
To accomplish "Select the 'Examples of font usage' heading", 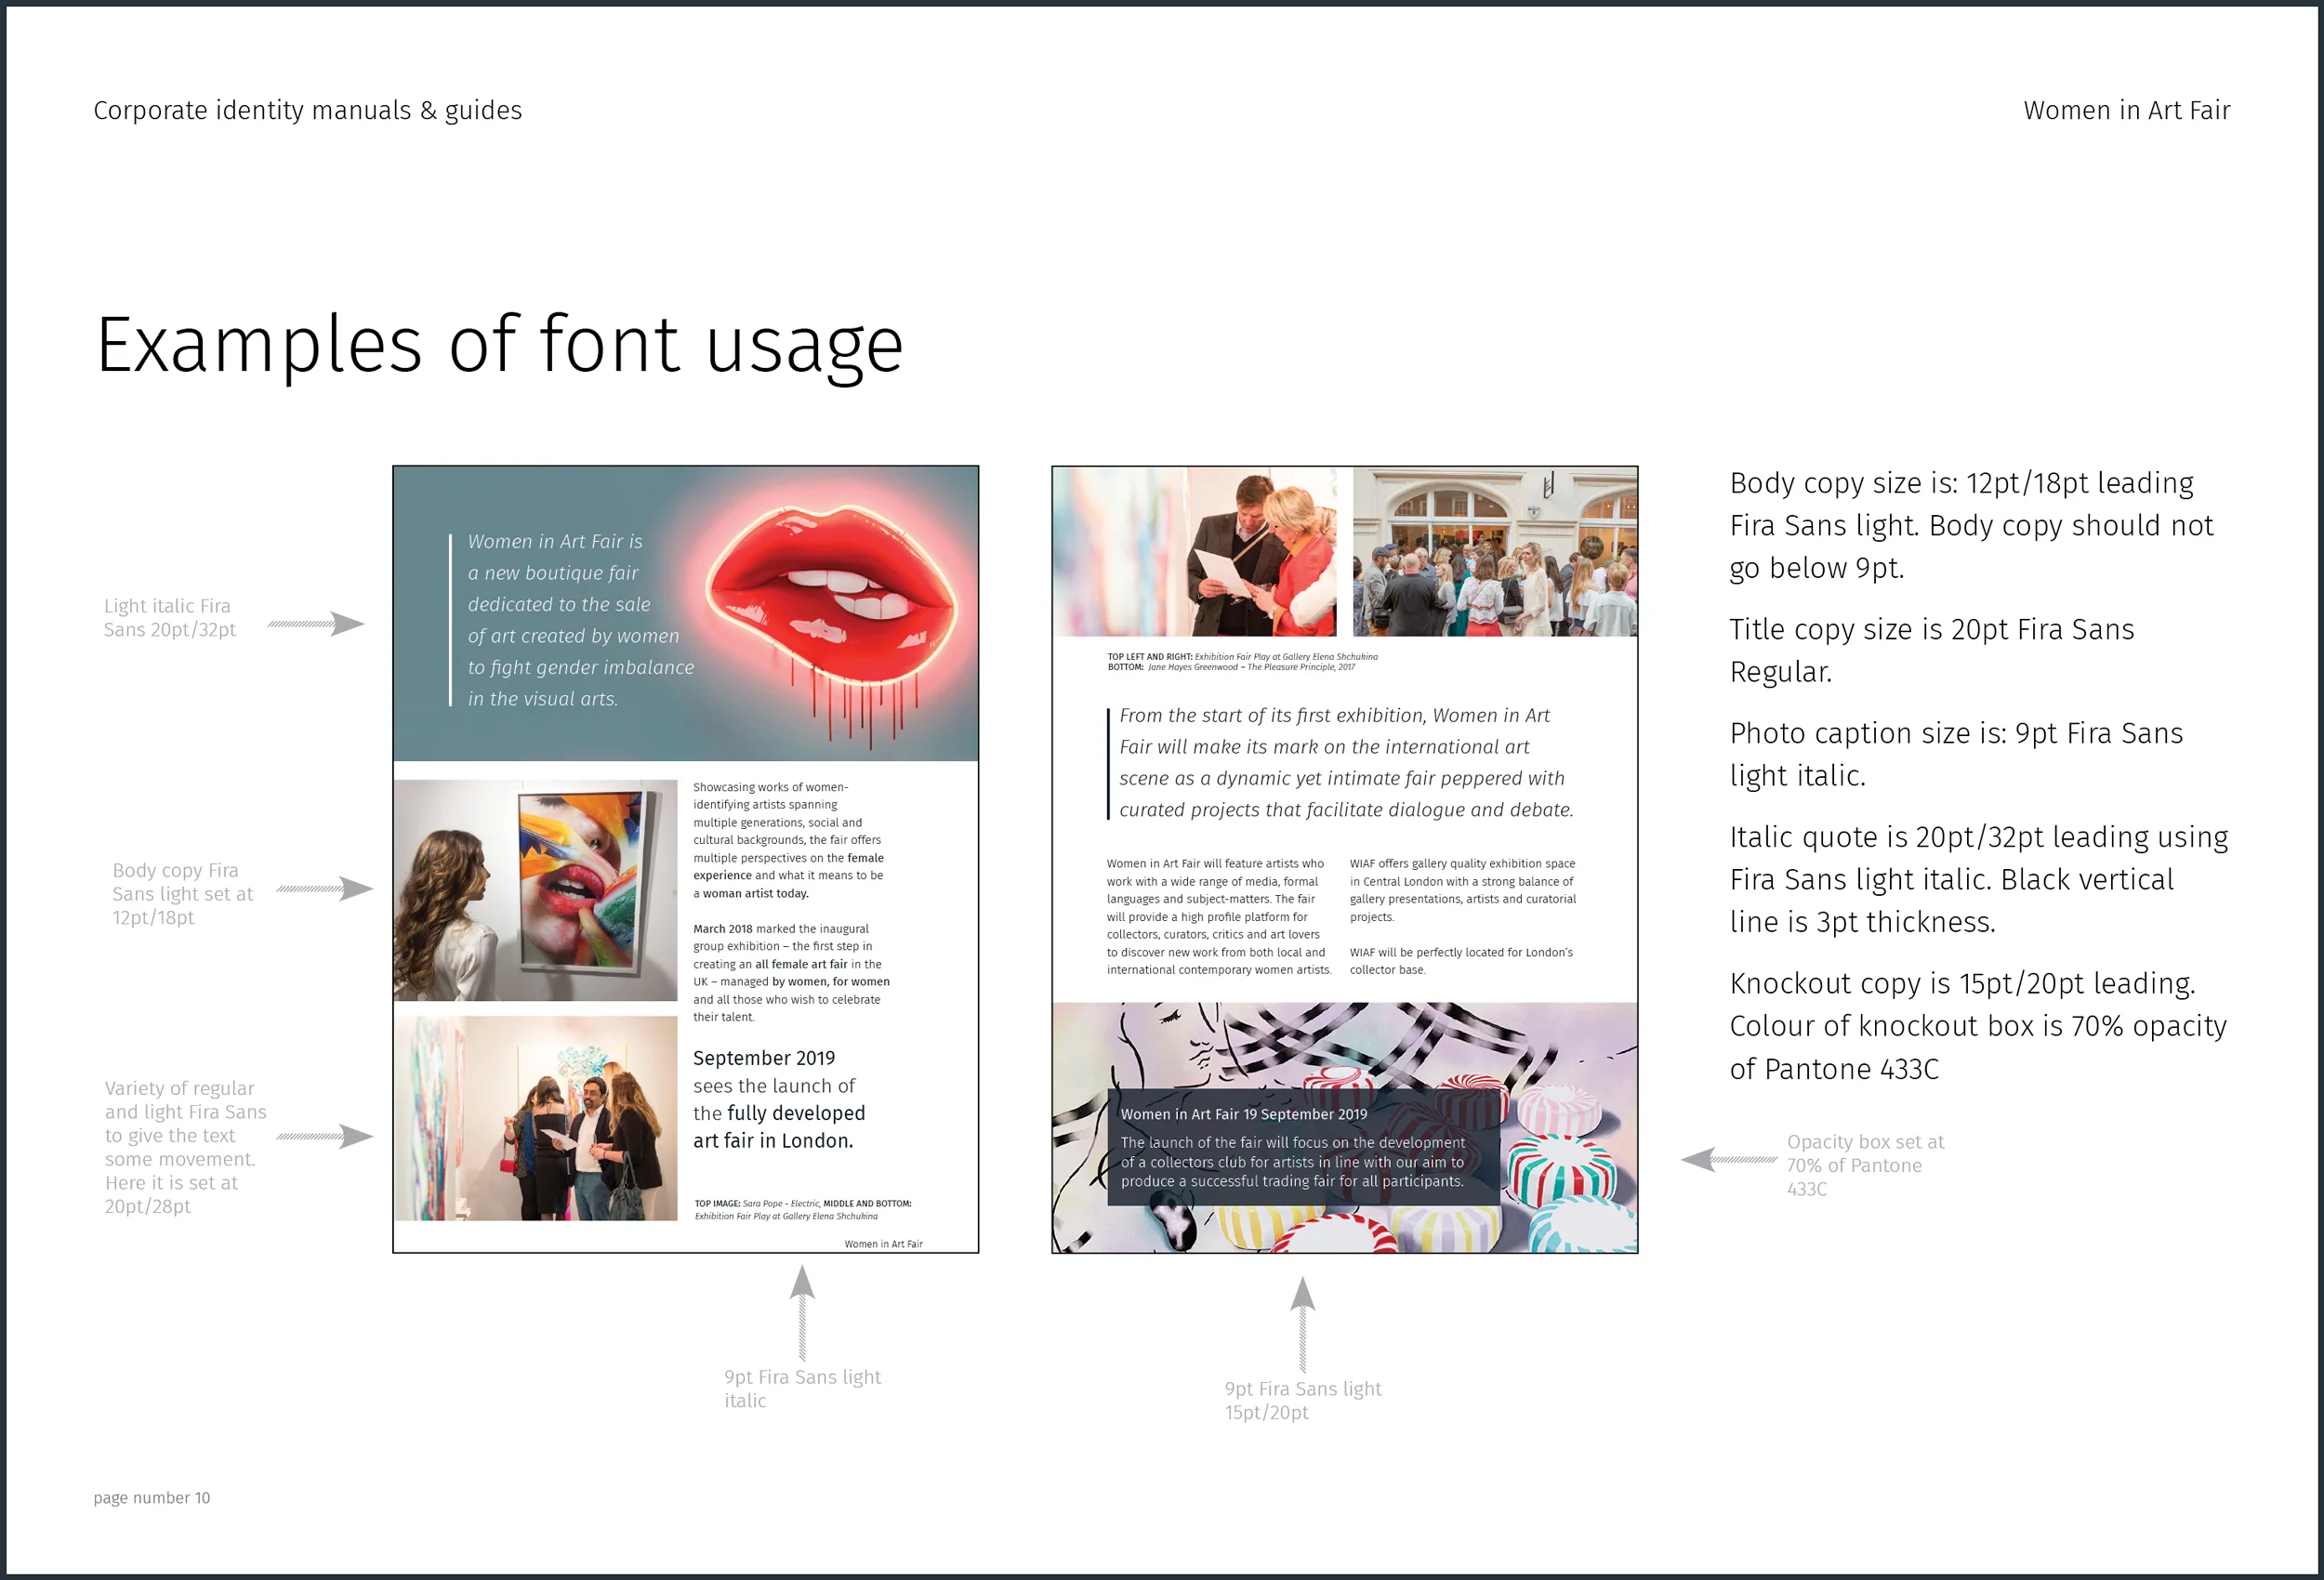I will coord(498,344).
